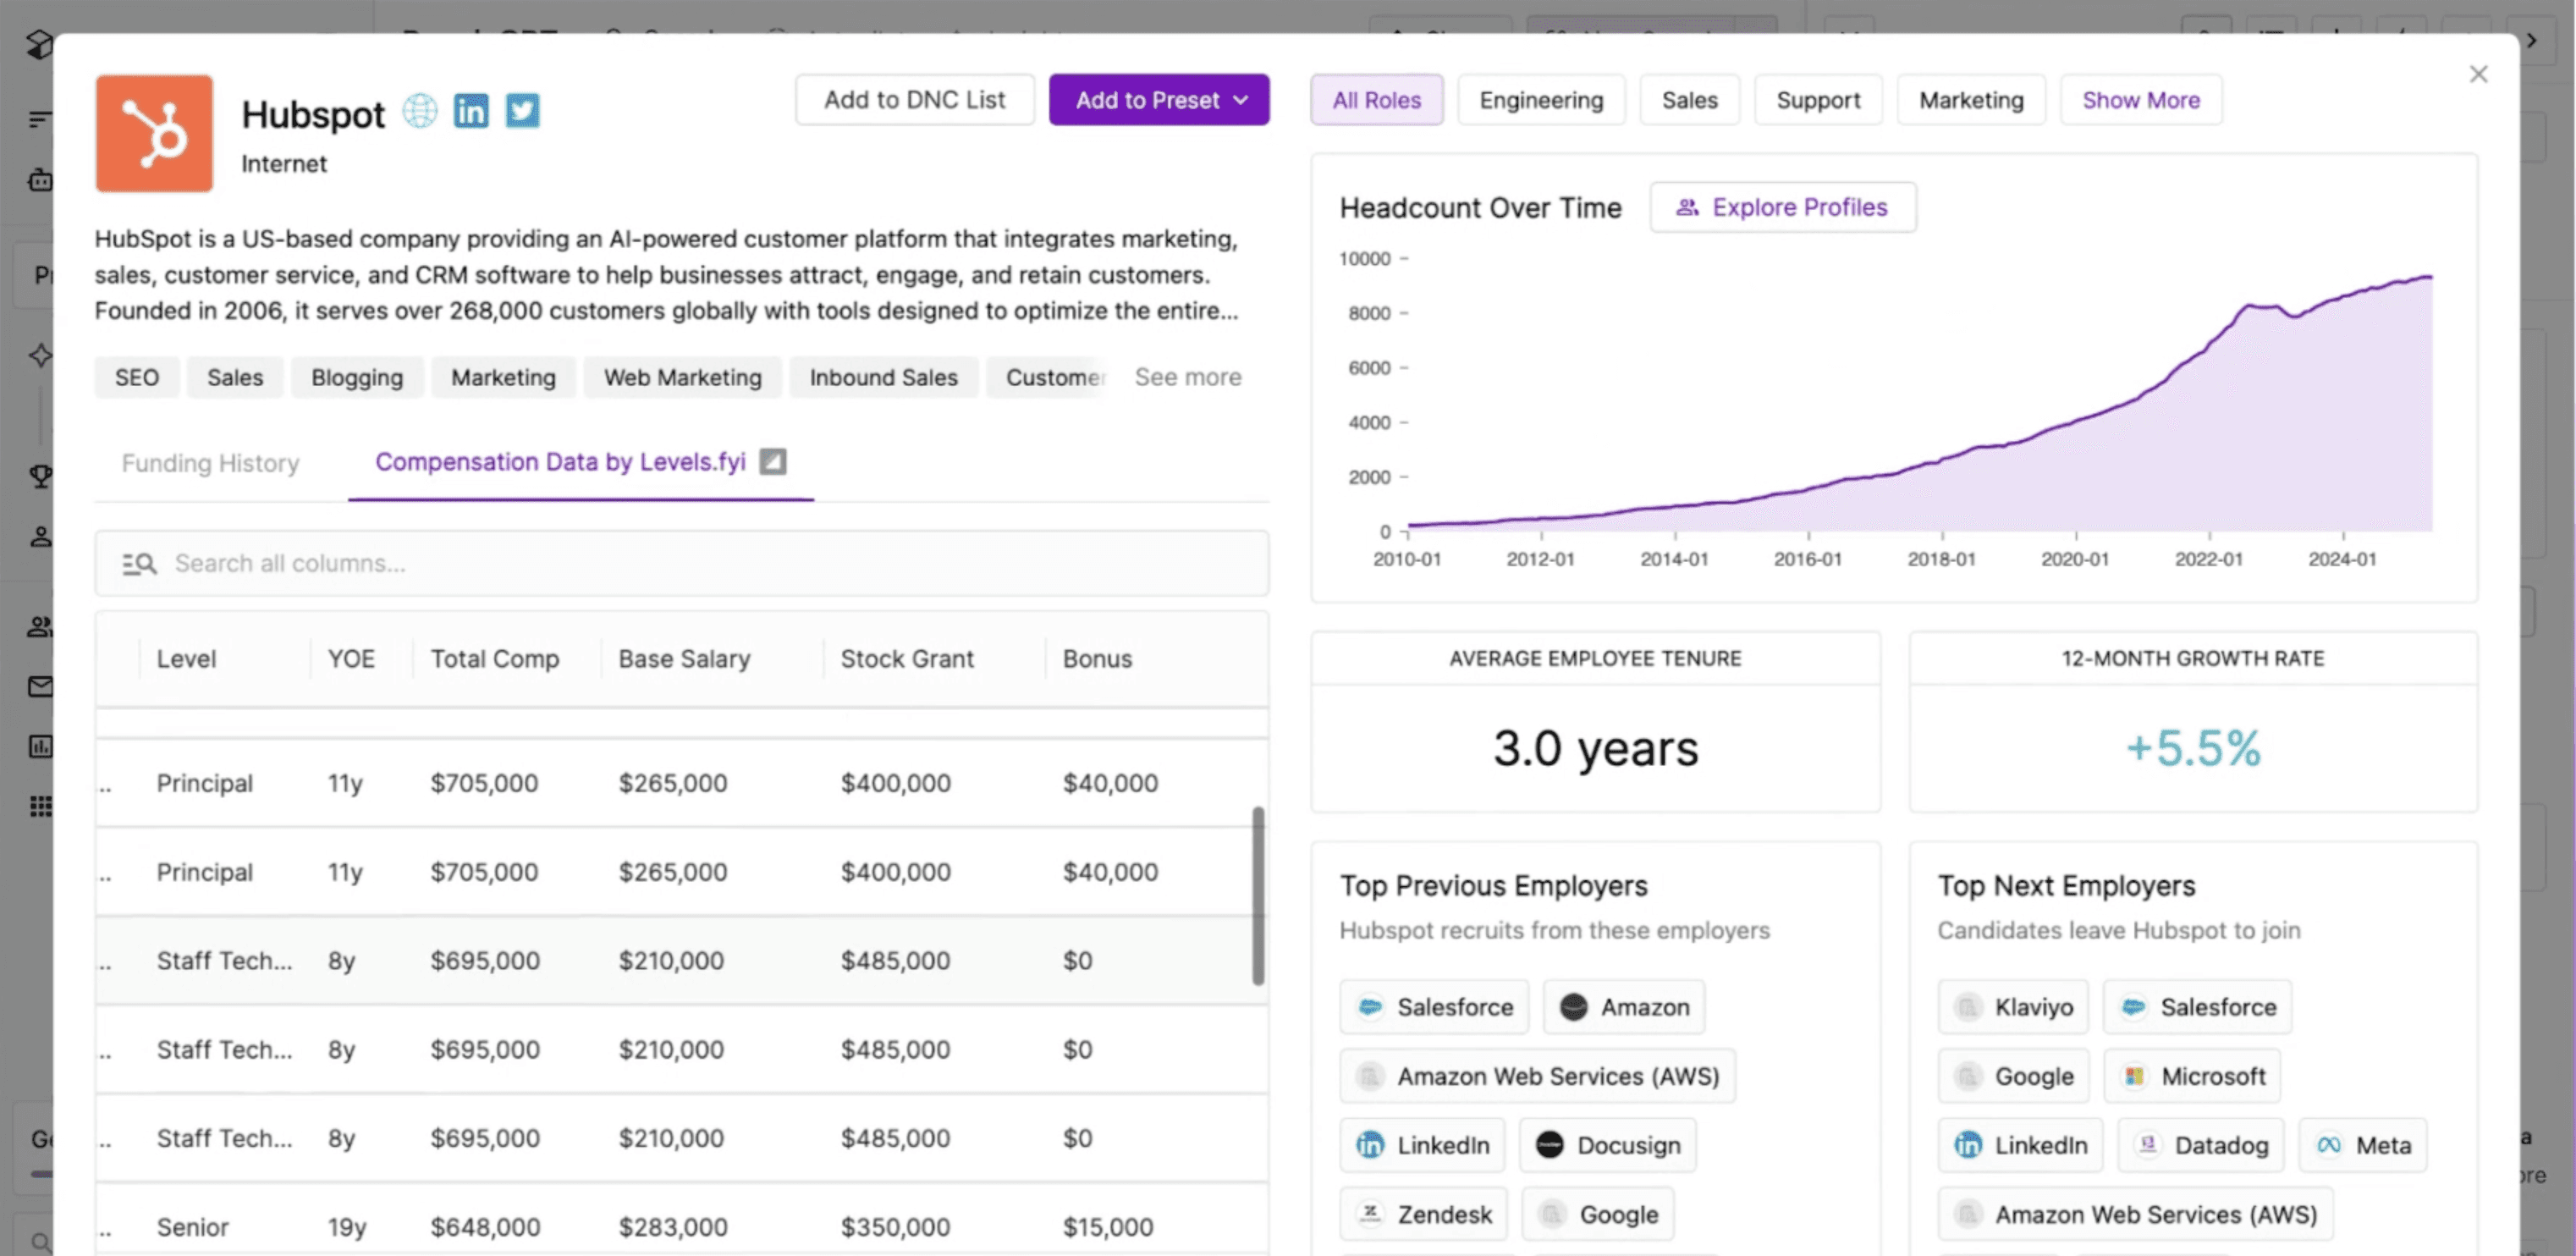
Task: Select the All Roles filter
Action: click(1376, 100)
